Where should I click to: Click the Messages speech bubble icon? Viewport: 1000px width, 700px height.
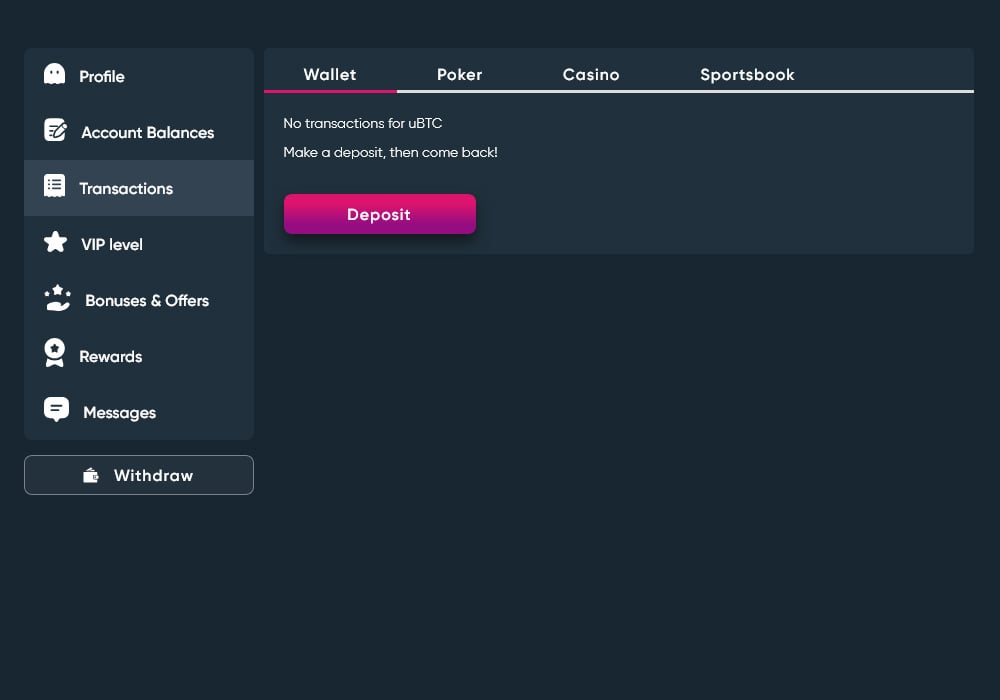[57, 410]
